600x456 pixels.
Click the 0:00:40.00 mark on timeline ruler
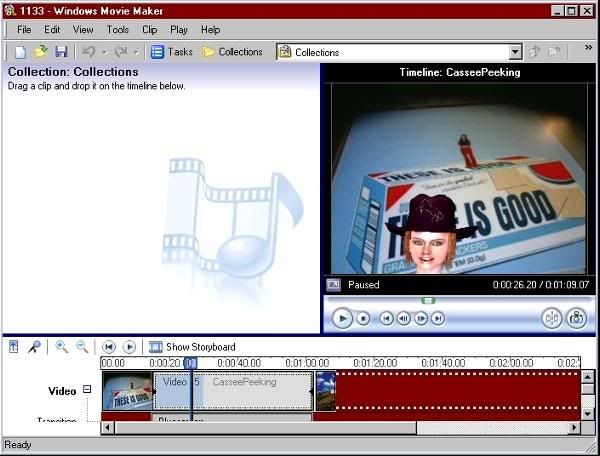(x=239, y=363)
